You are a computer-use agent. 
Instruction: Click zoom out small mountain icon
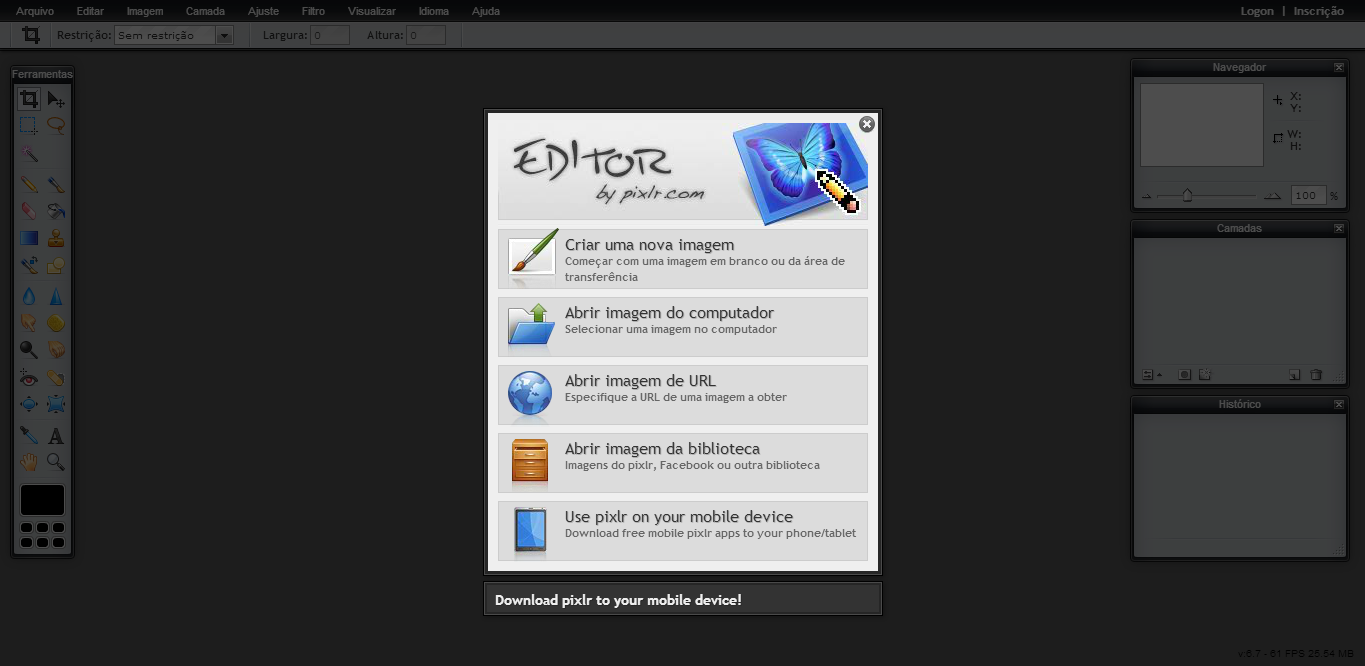(x=1147, y=197)
